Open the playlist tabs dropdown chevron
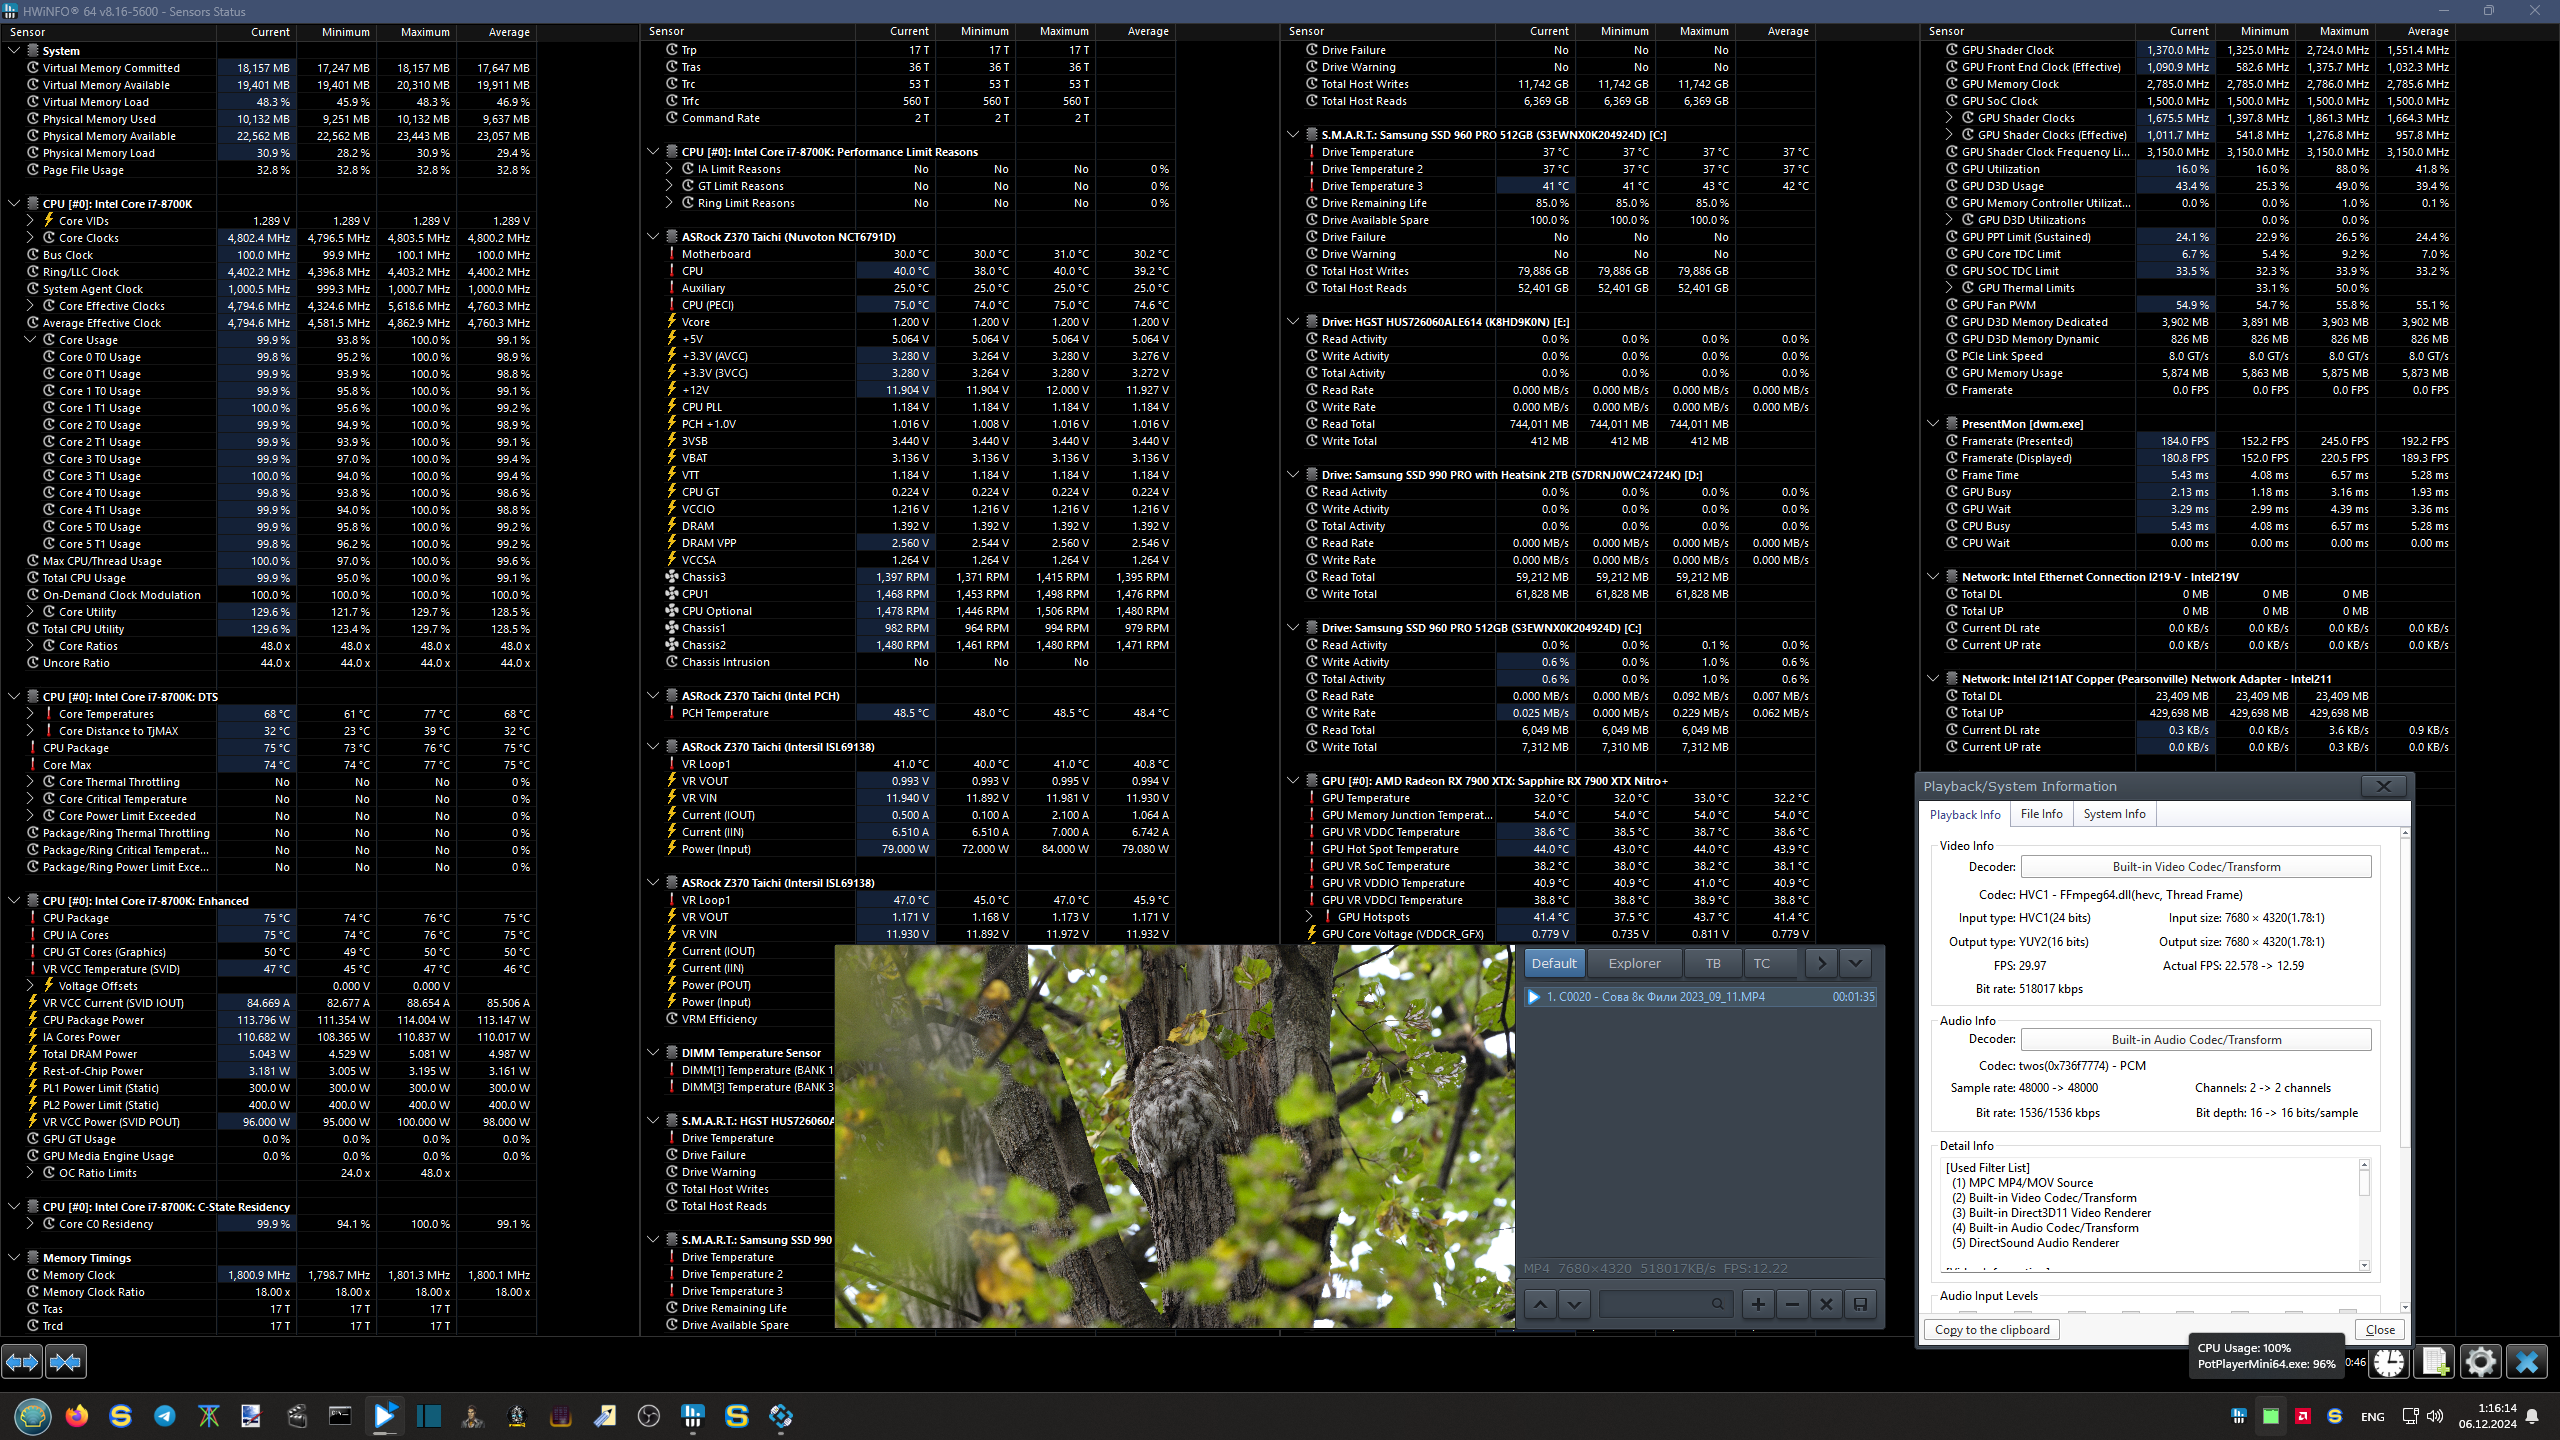The image size is (2560, 1440). tap(1855, 963)
